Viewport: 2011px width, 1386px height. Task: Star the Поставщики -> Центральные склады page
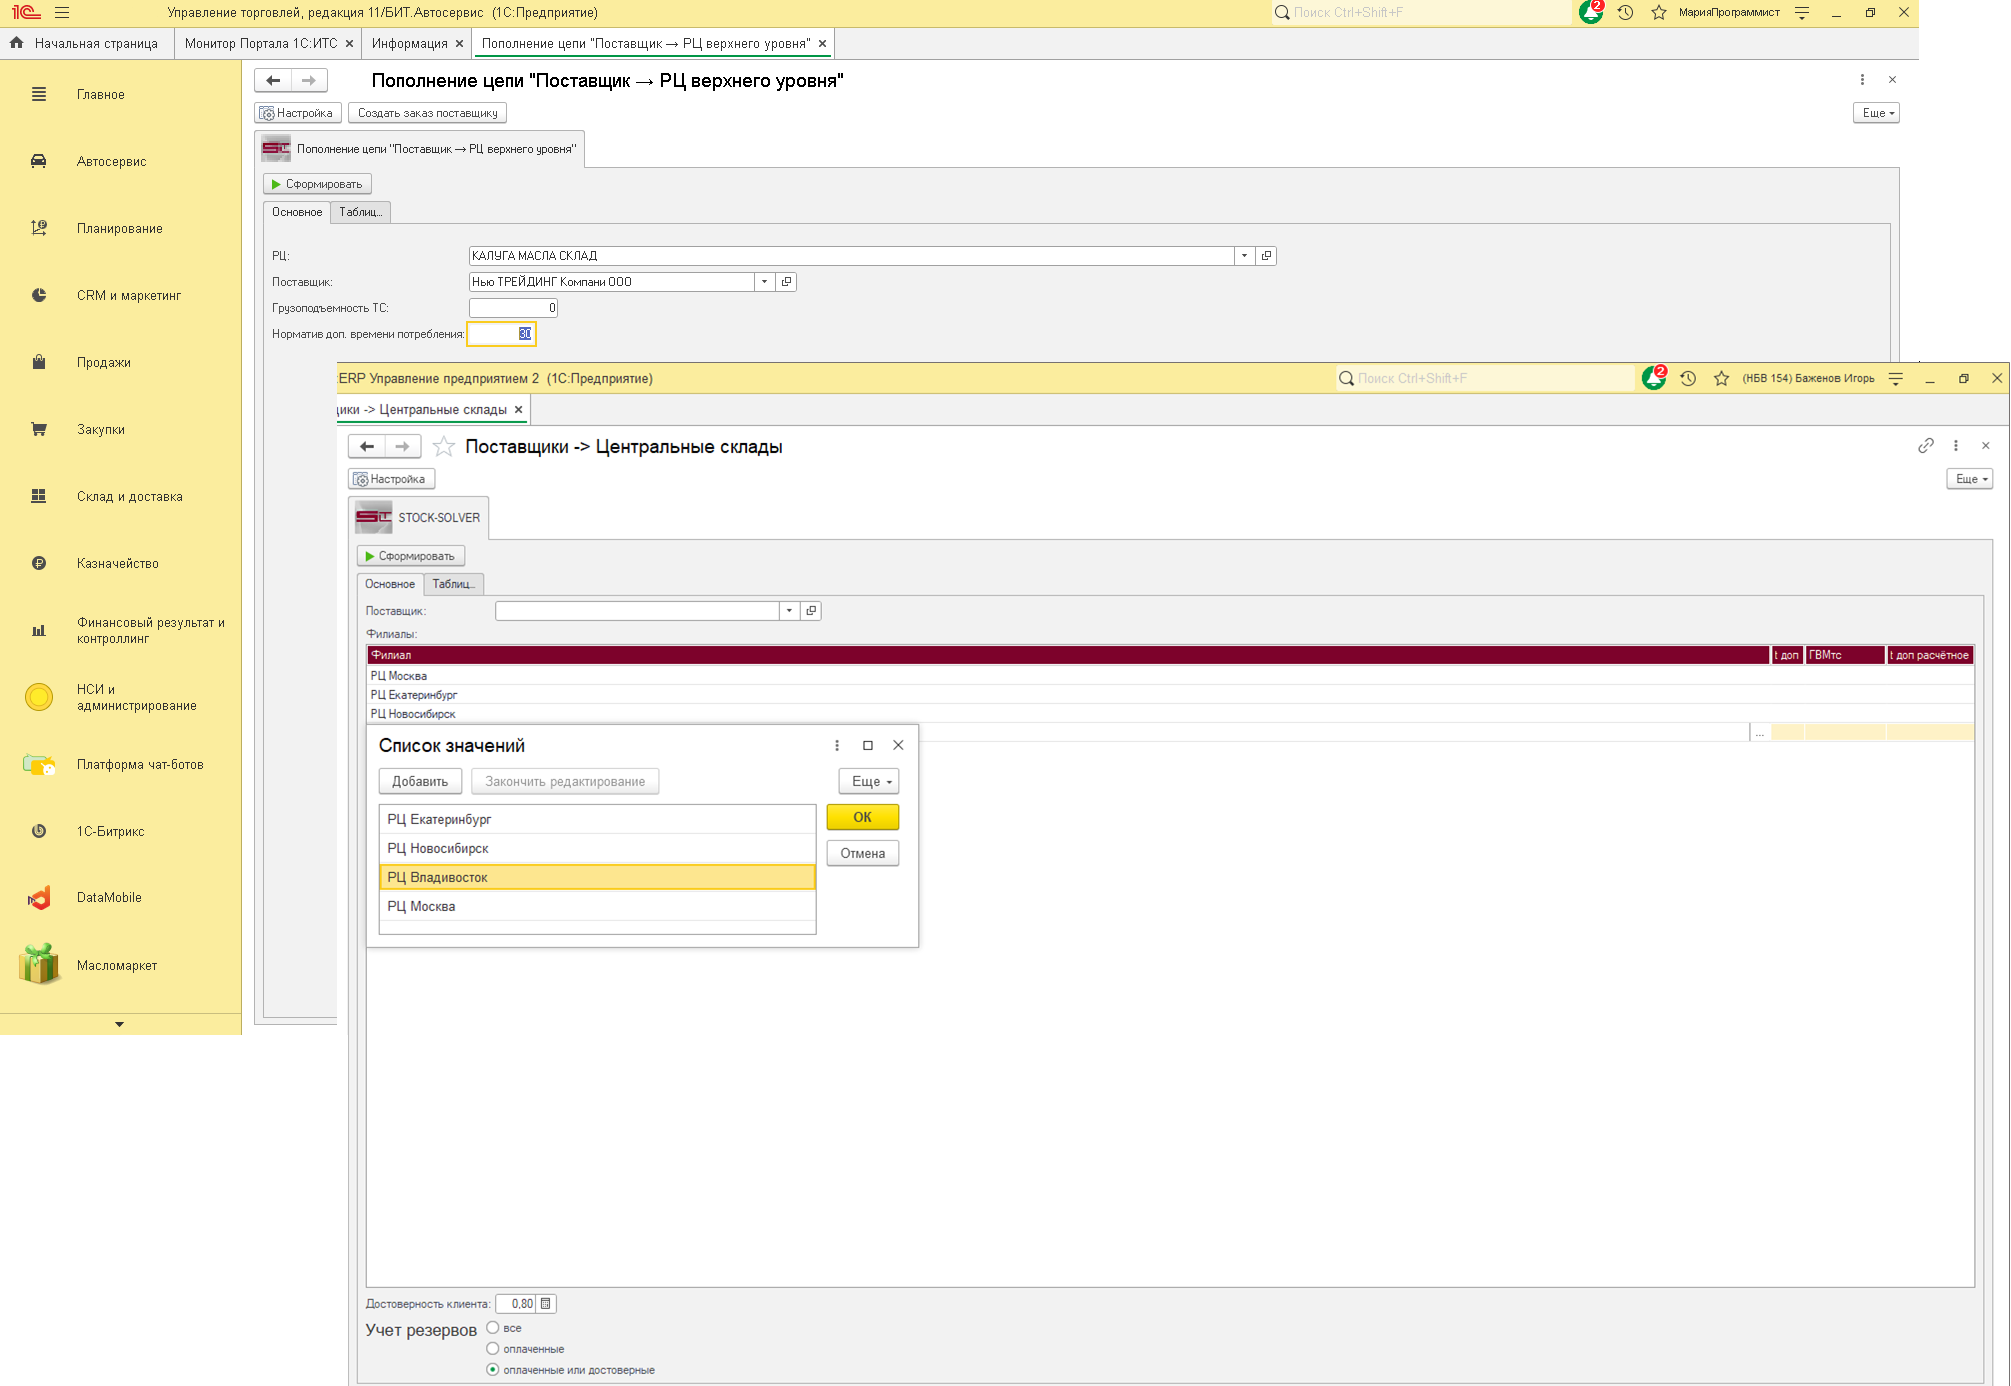coord(444,447)
